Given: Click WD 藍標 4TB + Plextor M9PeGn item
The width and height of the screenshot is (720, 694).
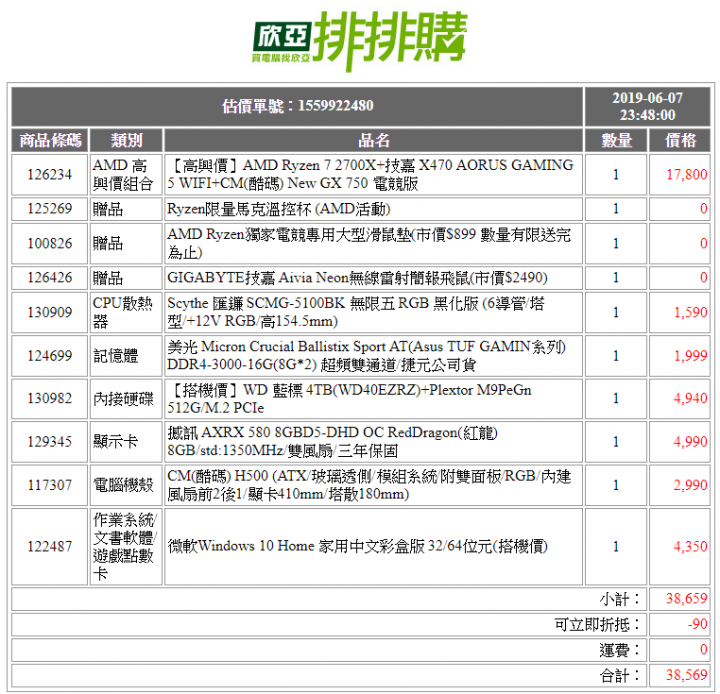Looking at the screenshot, I should tap(350, 399).
